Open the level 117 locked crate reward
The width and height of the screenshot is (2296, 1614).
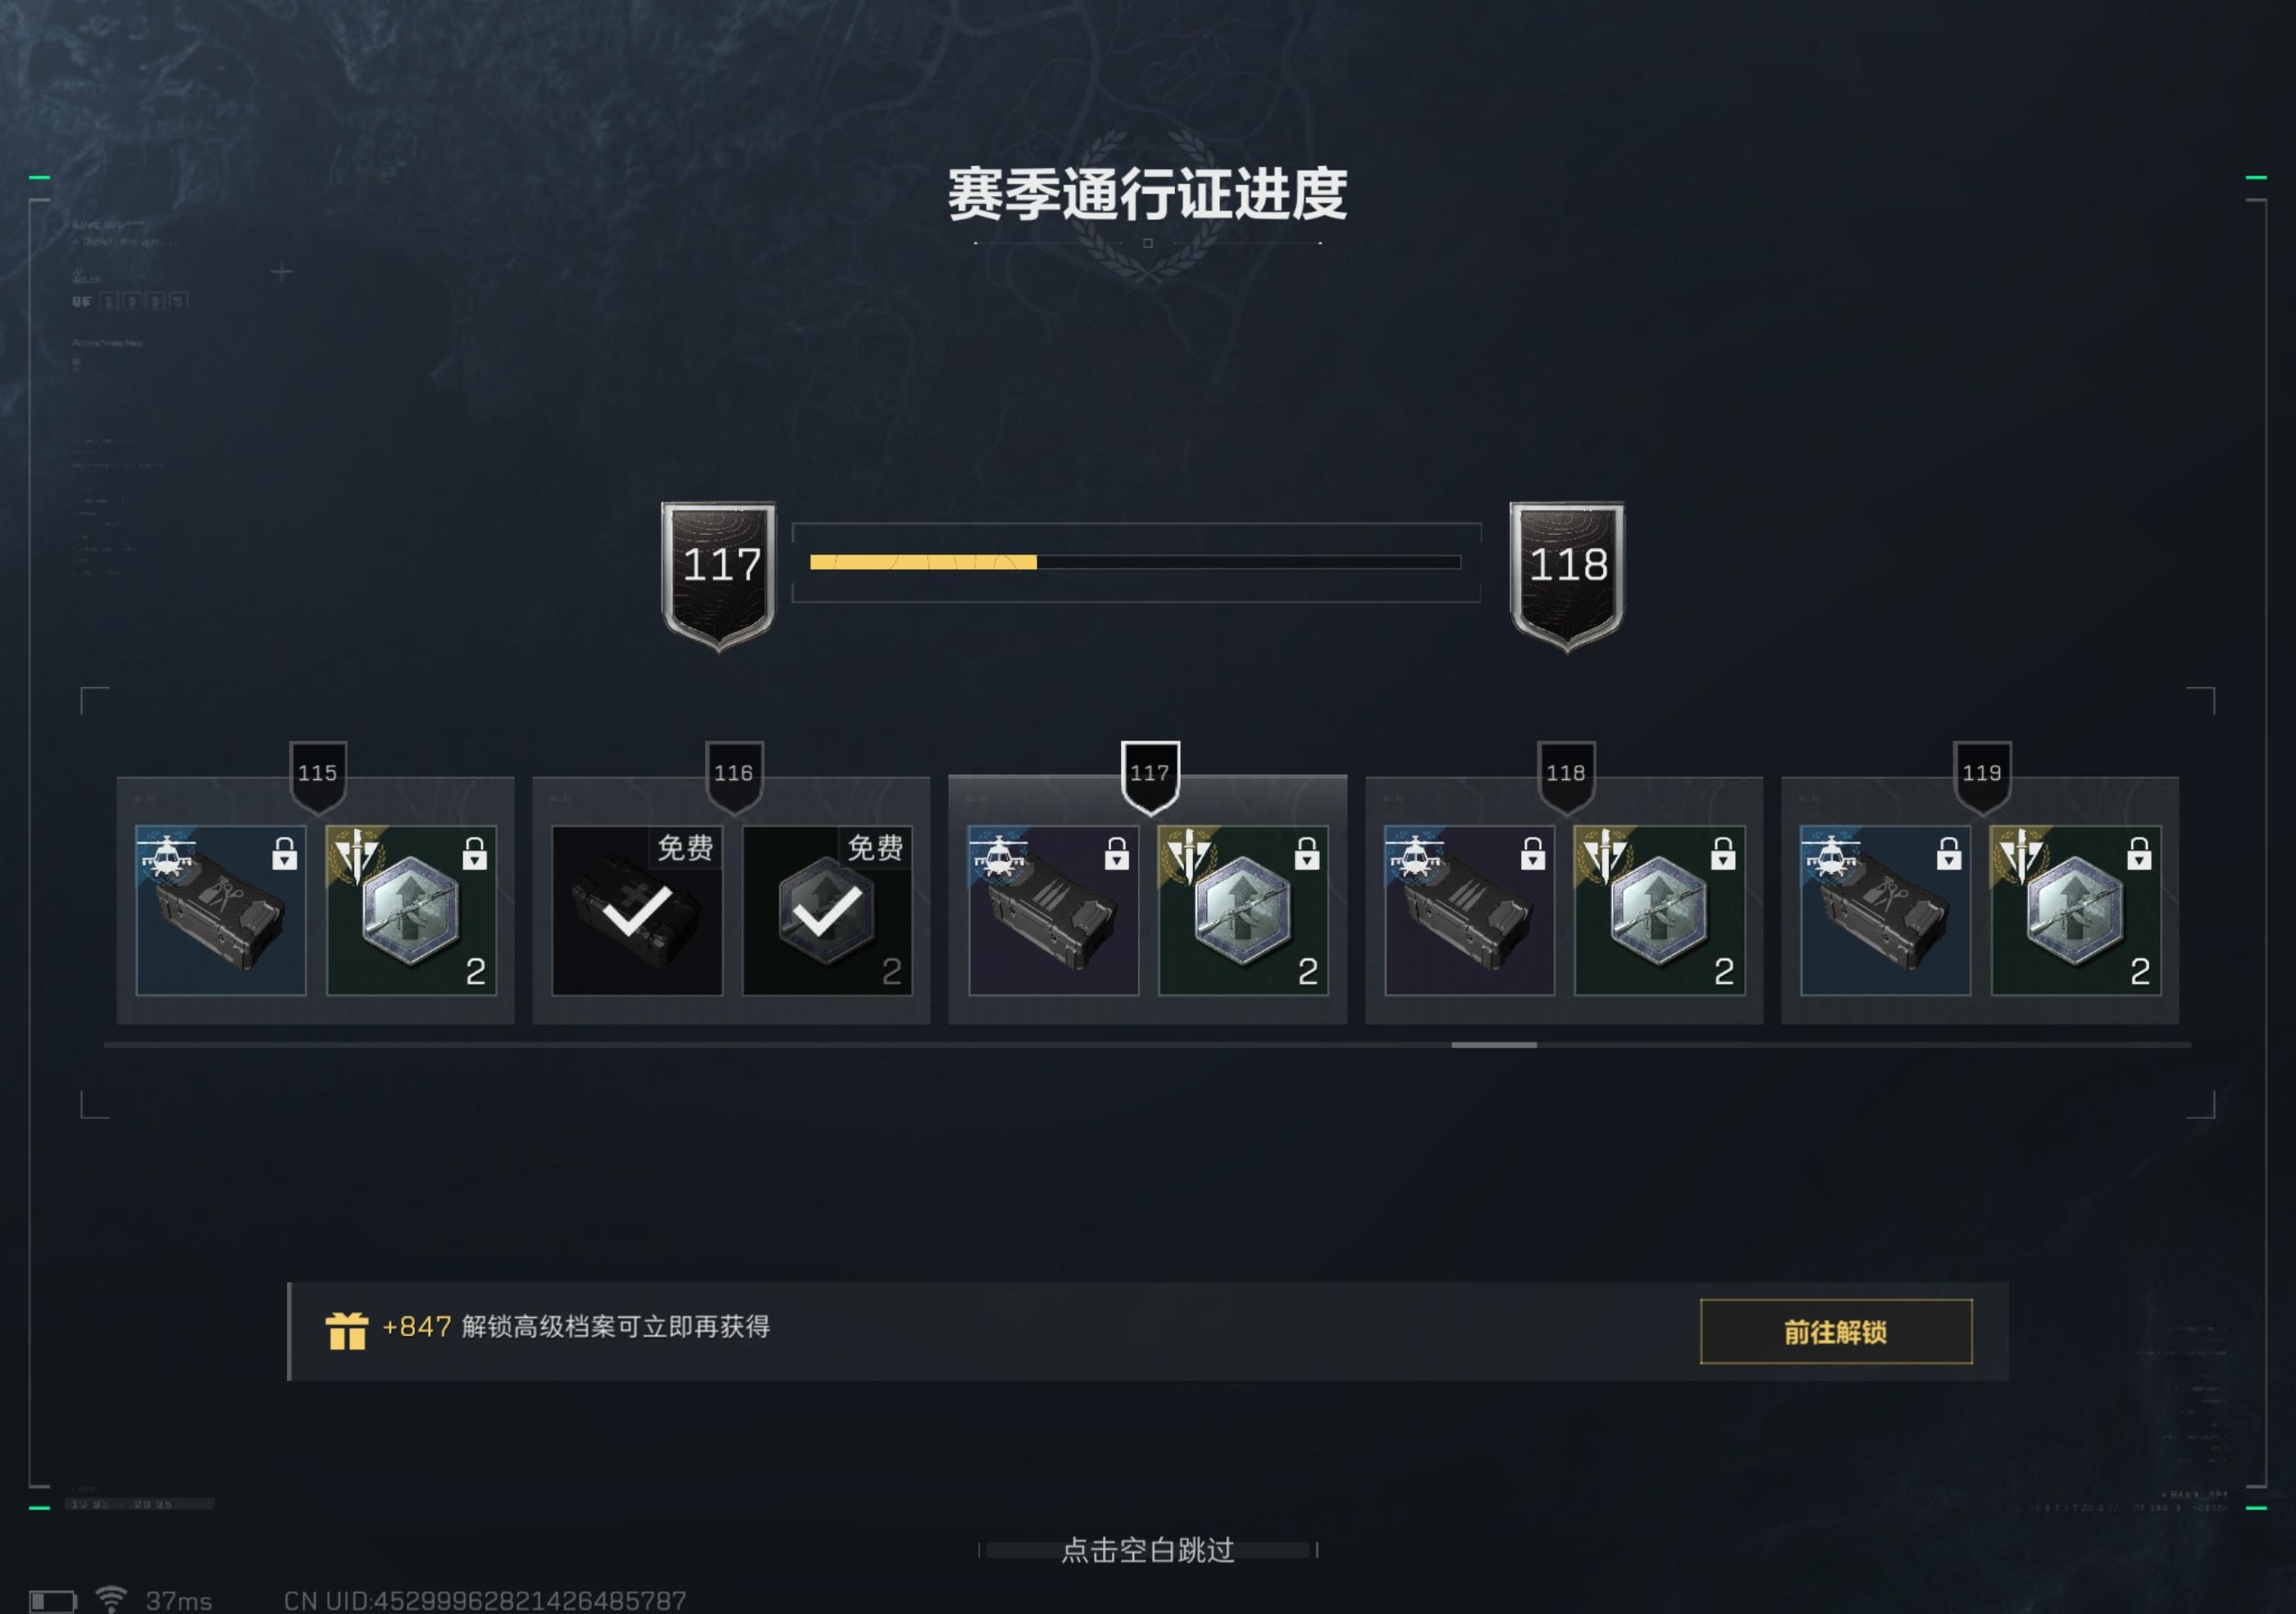[1053, 910]
